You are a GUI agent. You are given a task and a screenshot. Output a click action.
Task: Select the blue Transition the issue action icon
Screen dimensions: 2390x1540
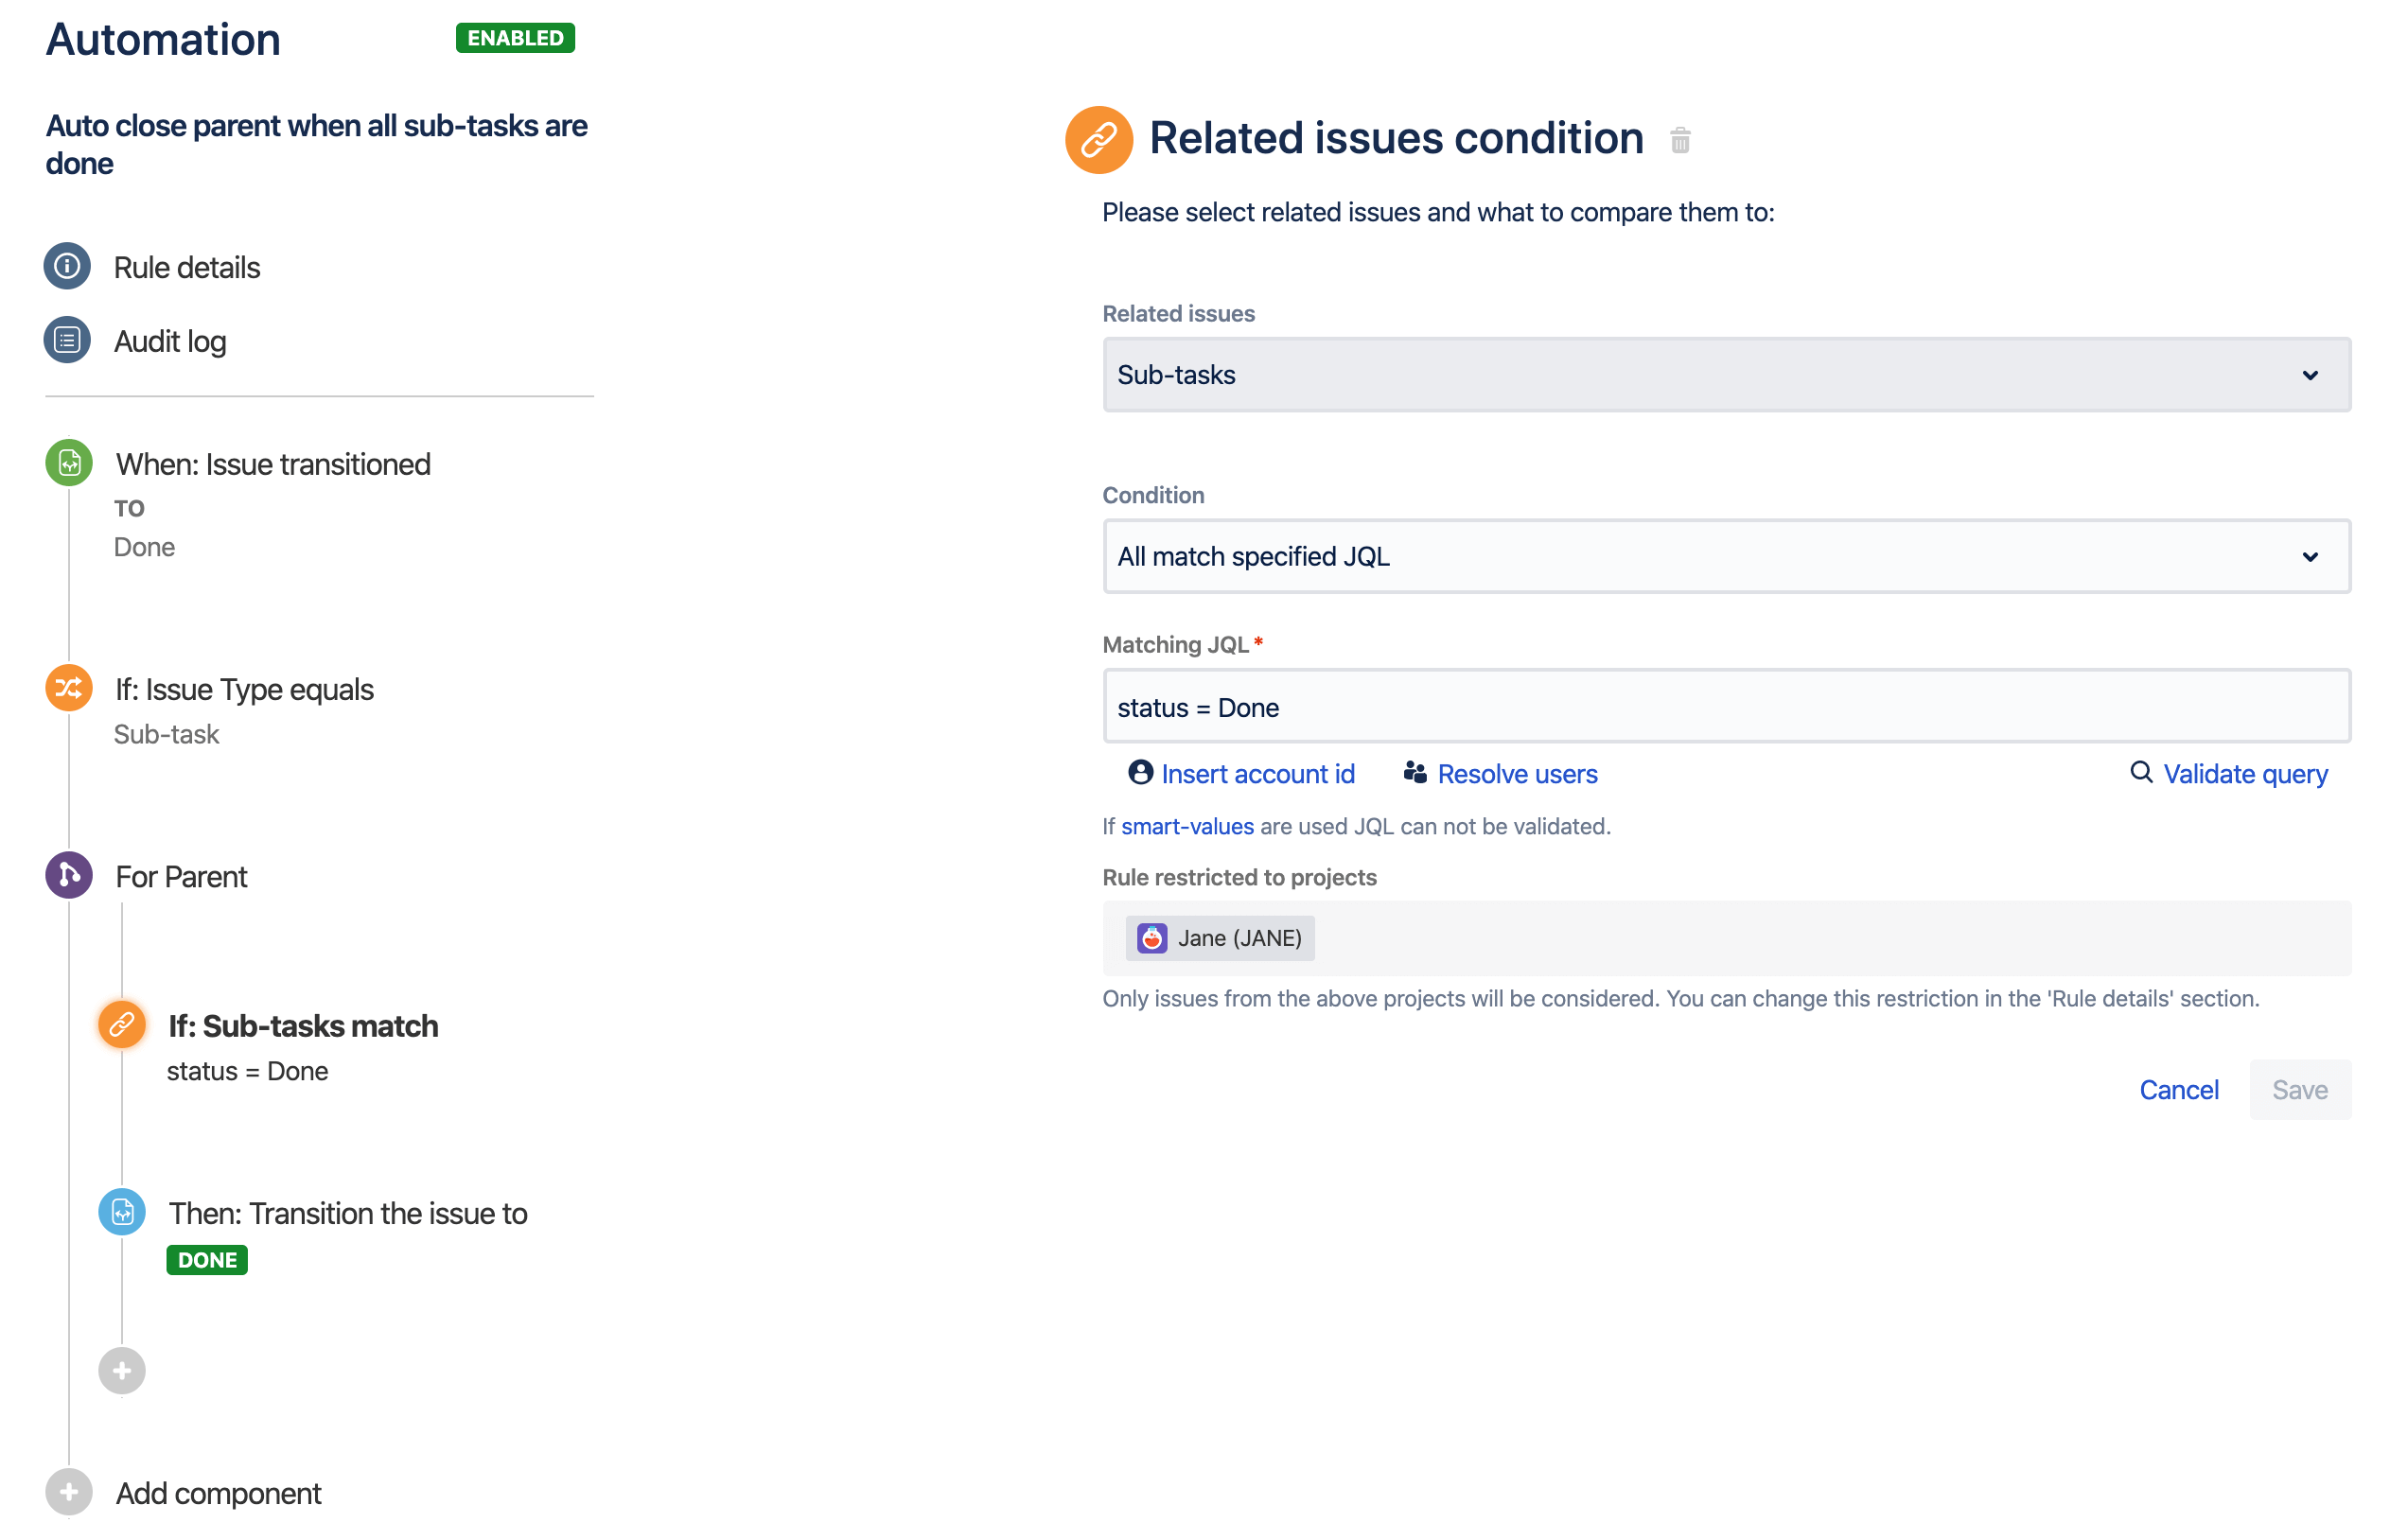[x=122, y=1212]
